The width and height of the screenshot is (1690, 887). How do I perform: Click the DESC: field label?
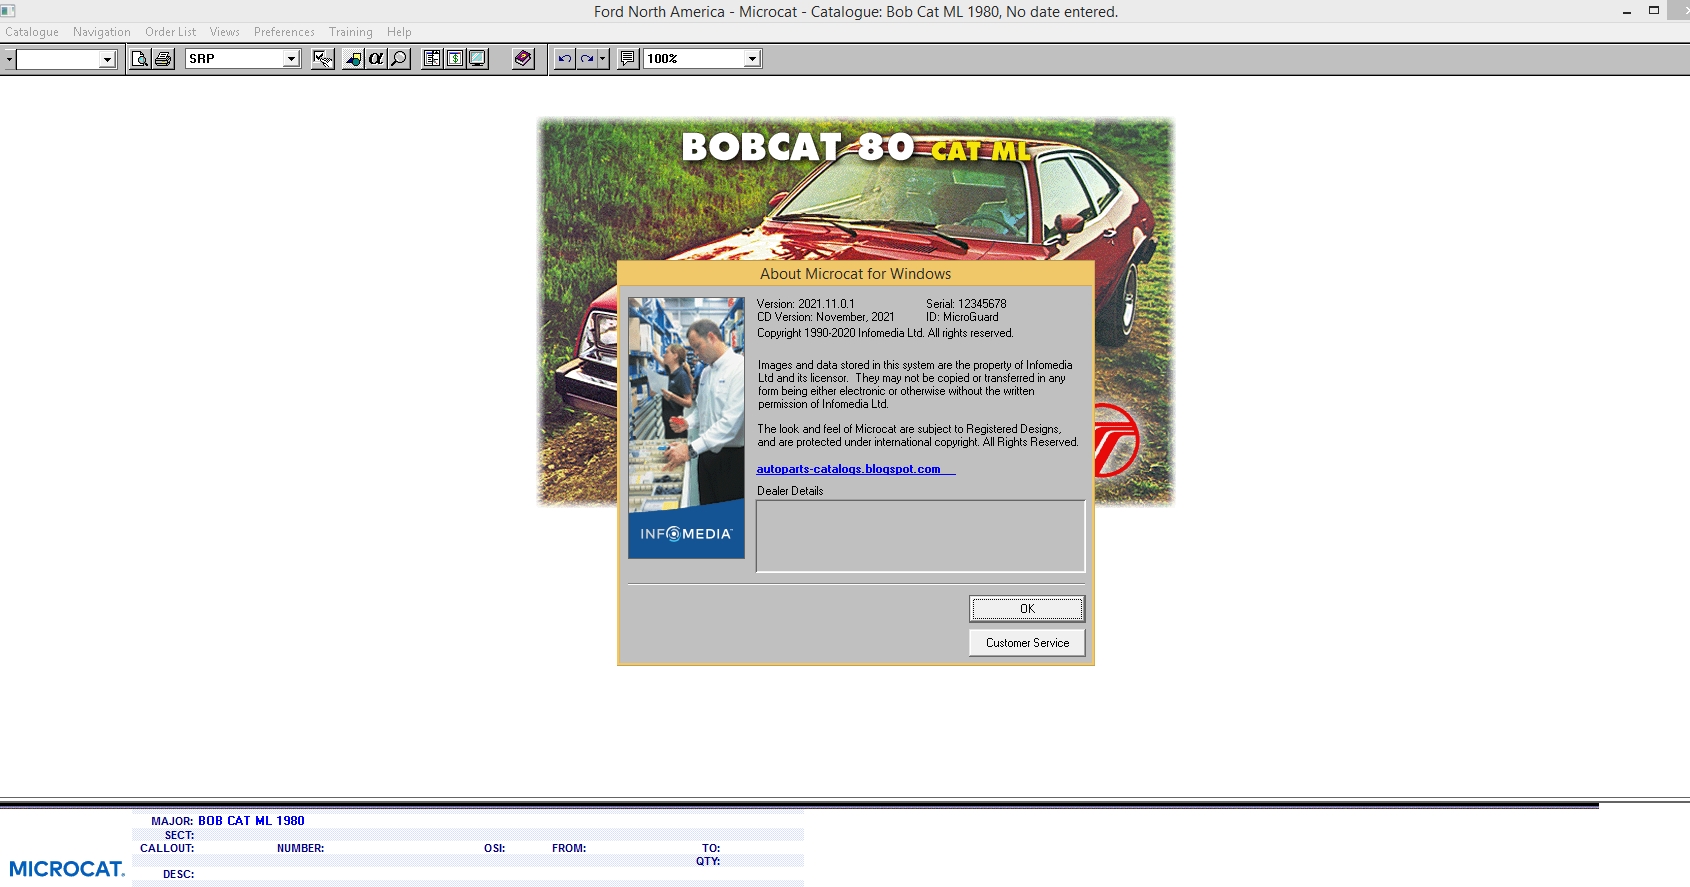click(x=178, y=874)
